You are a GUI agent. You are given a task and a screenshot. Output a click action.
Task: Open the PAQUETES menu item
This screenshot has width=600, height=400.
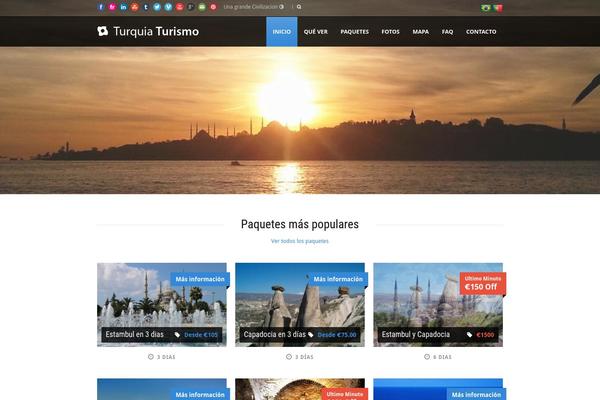(355, 31)
